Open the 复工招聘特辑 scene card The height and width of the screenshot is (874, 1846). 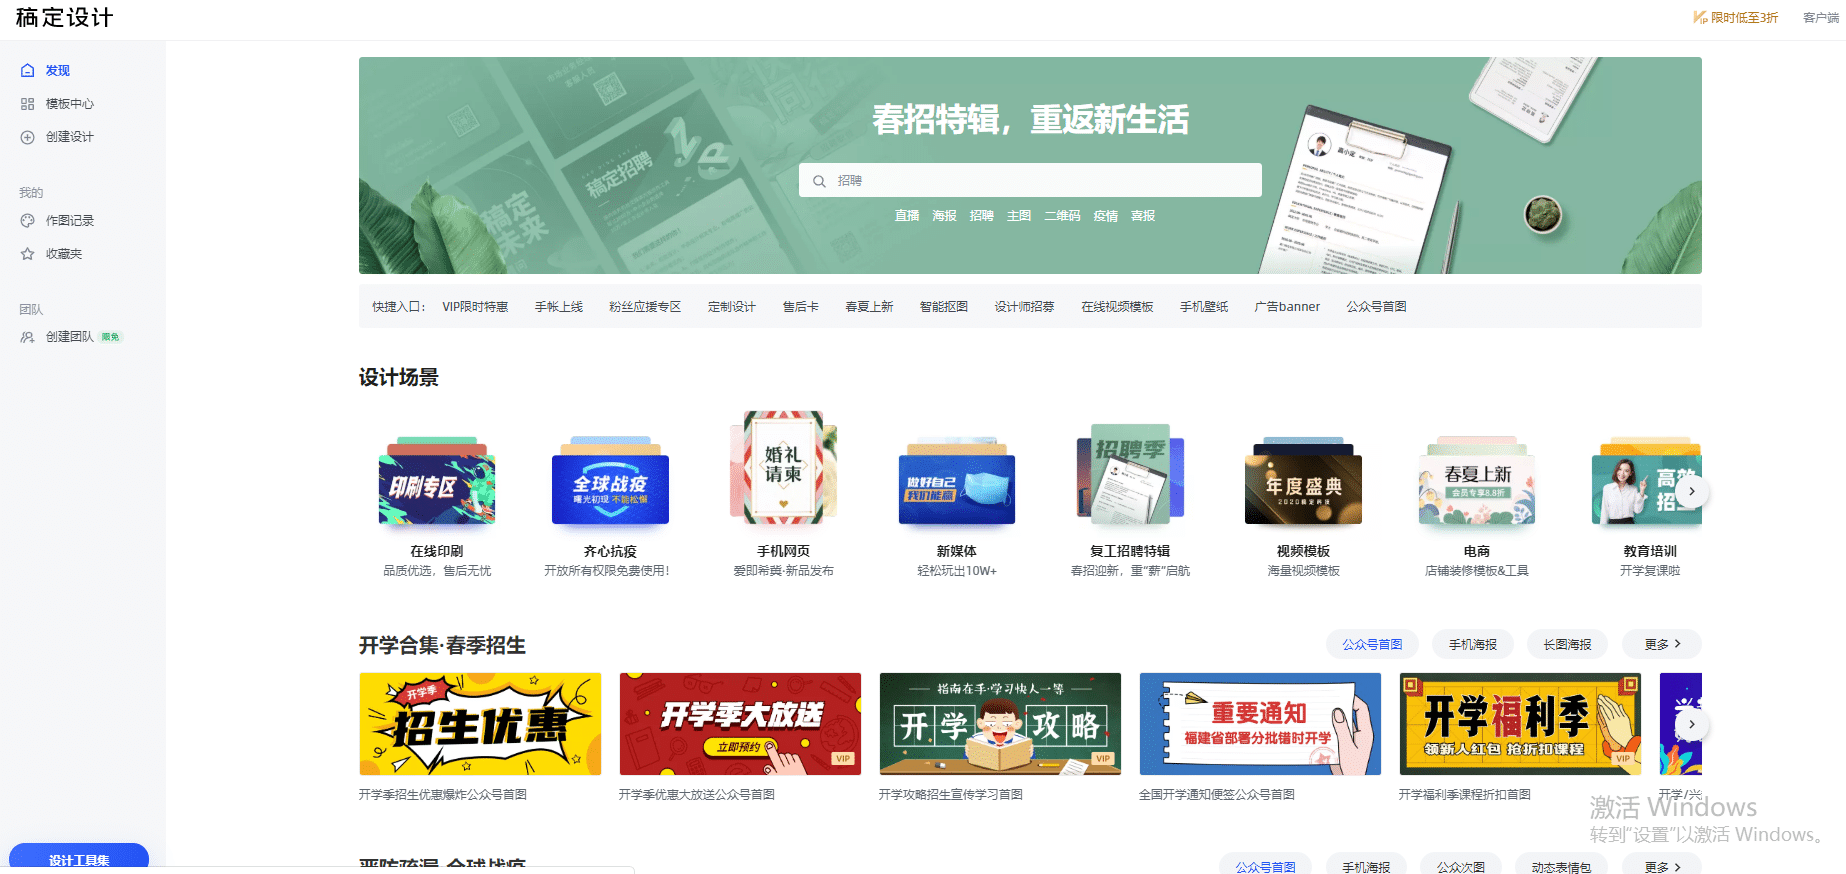1130,475
